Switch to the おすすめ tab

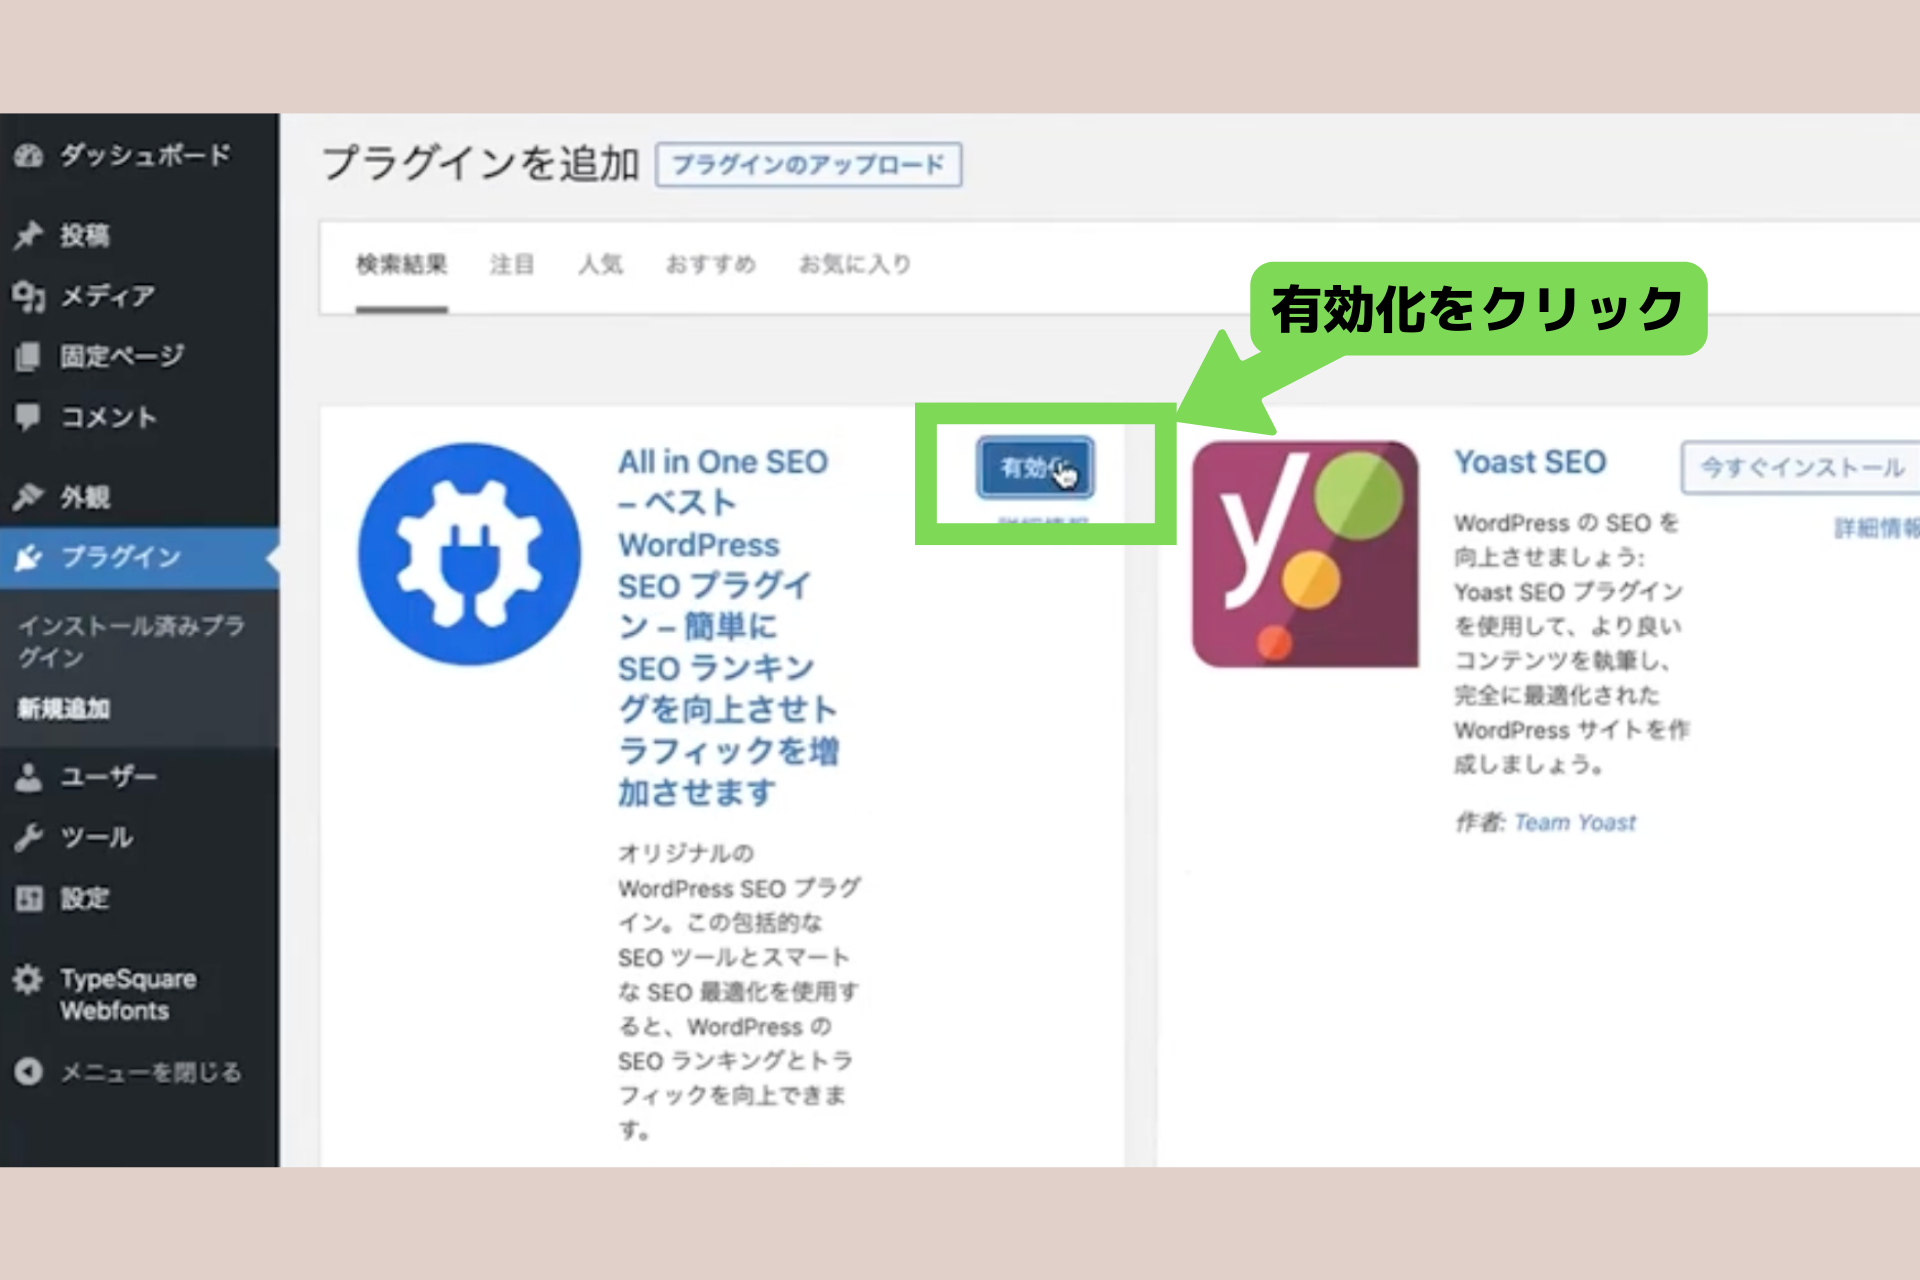pyautogui.click(x=711, y=265)
